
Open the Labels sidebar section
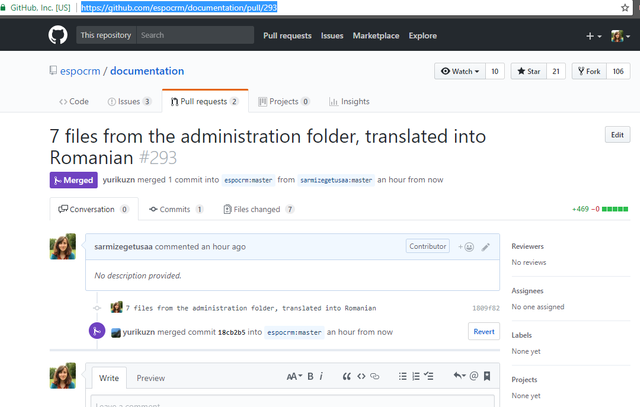[522, 335]
